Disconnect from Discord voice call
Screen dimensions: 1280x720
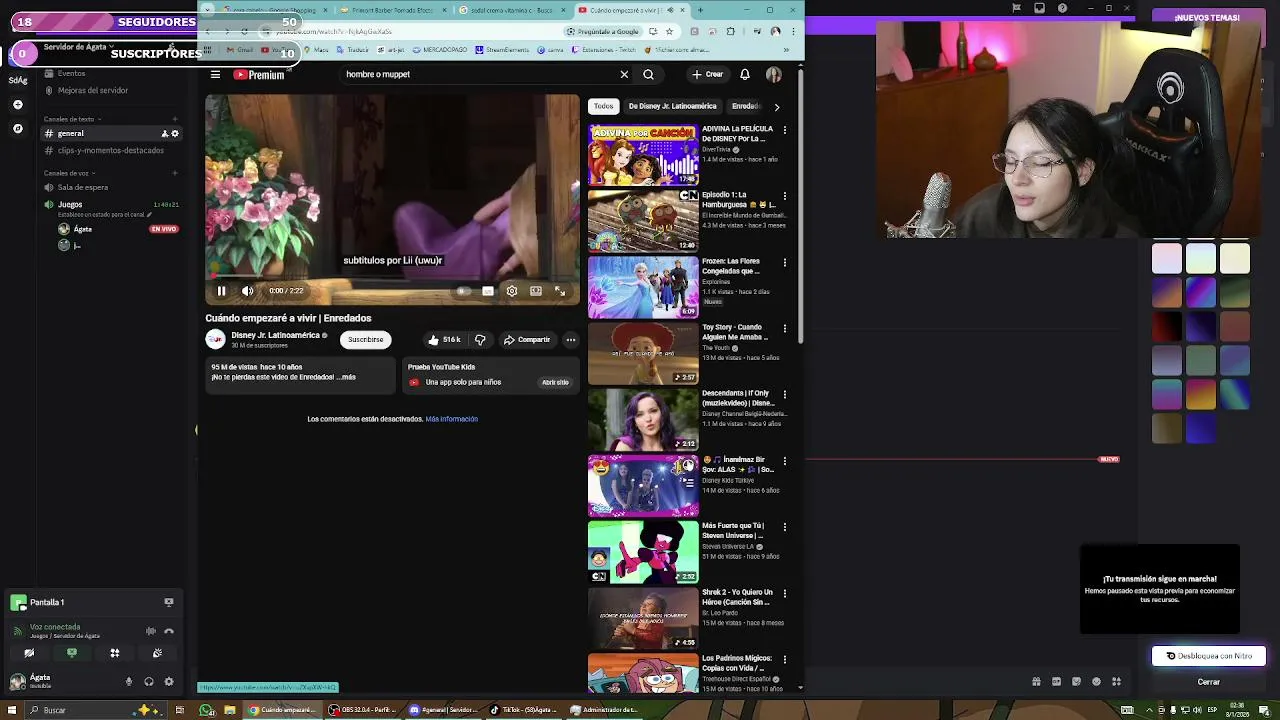click(169, 631)
